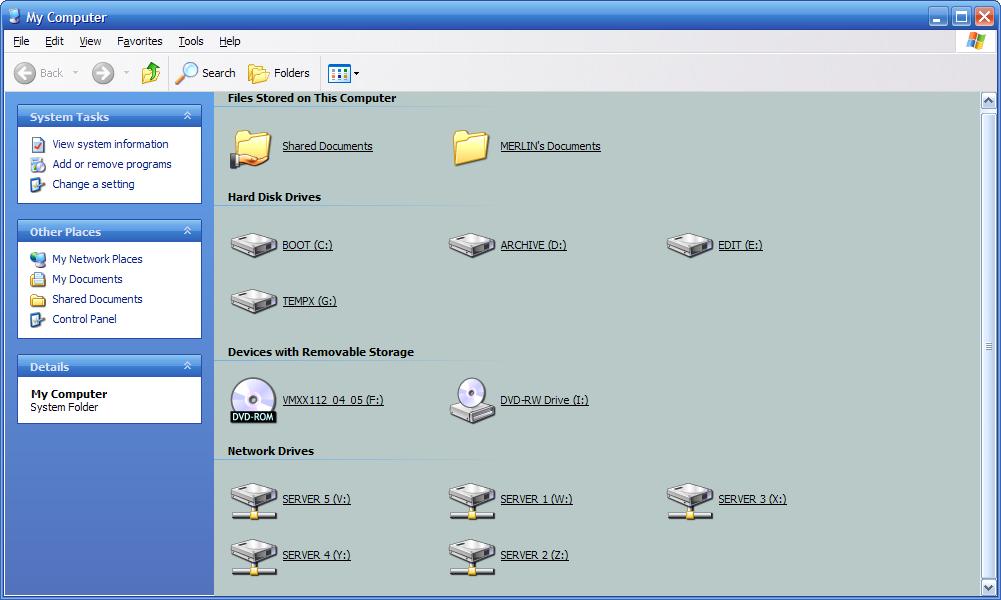
Task: Collapse the Details panel
Action: tap(187, 366)
